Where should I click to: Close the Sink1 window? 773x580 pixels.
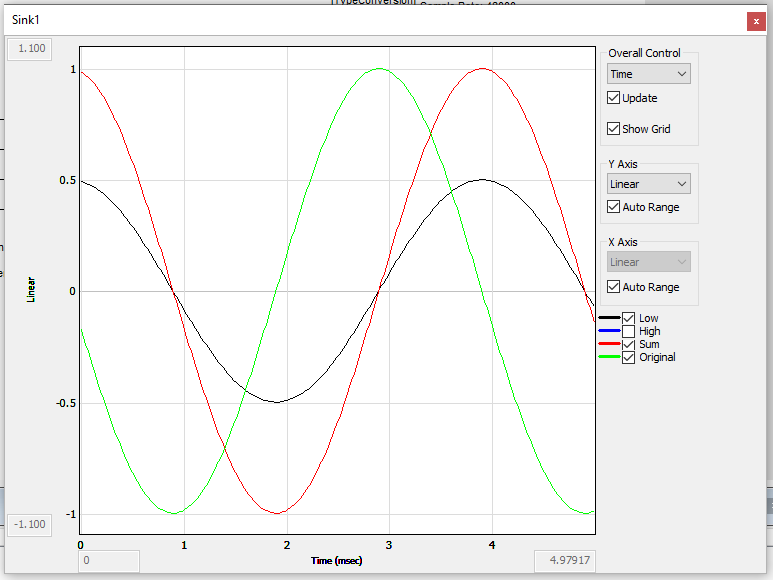[x=755, y=20]
